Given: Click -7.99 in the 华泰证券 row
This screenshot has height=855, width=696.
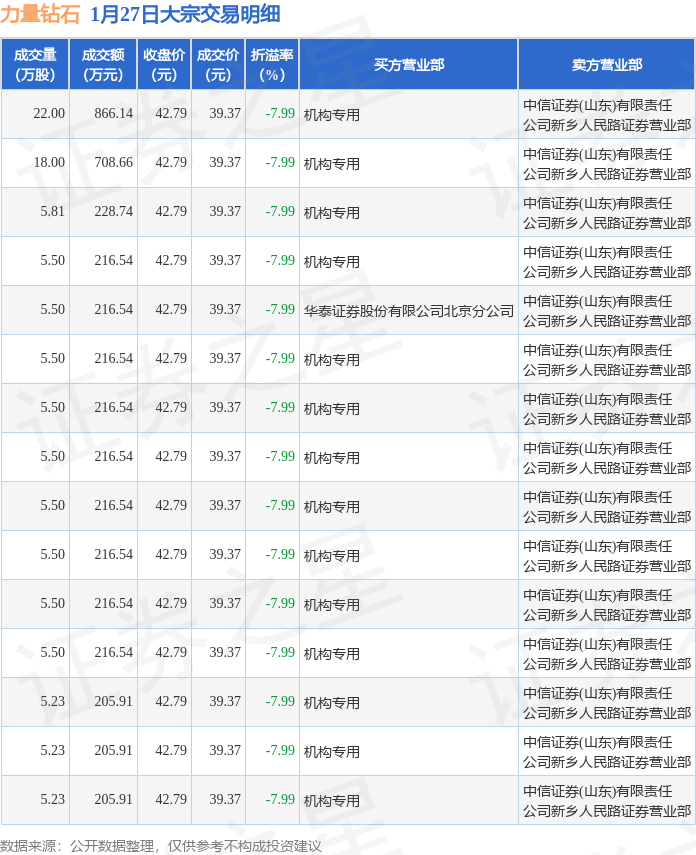Looking at the screenshot, I should pyautogui.click(x=280, y=309).
